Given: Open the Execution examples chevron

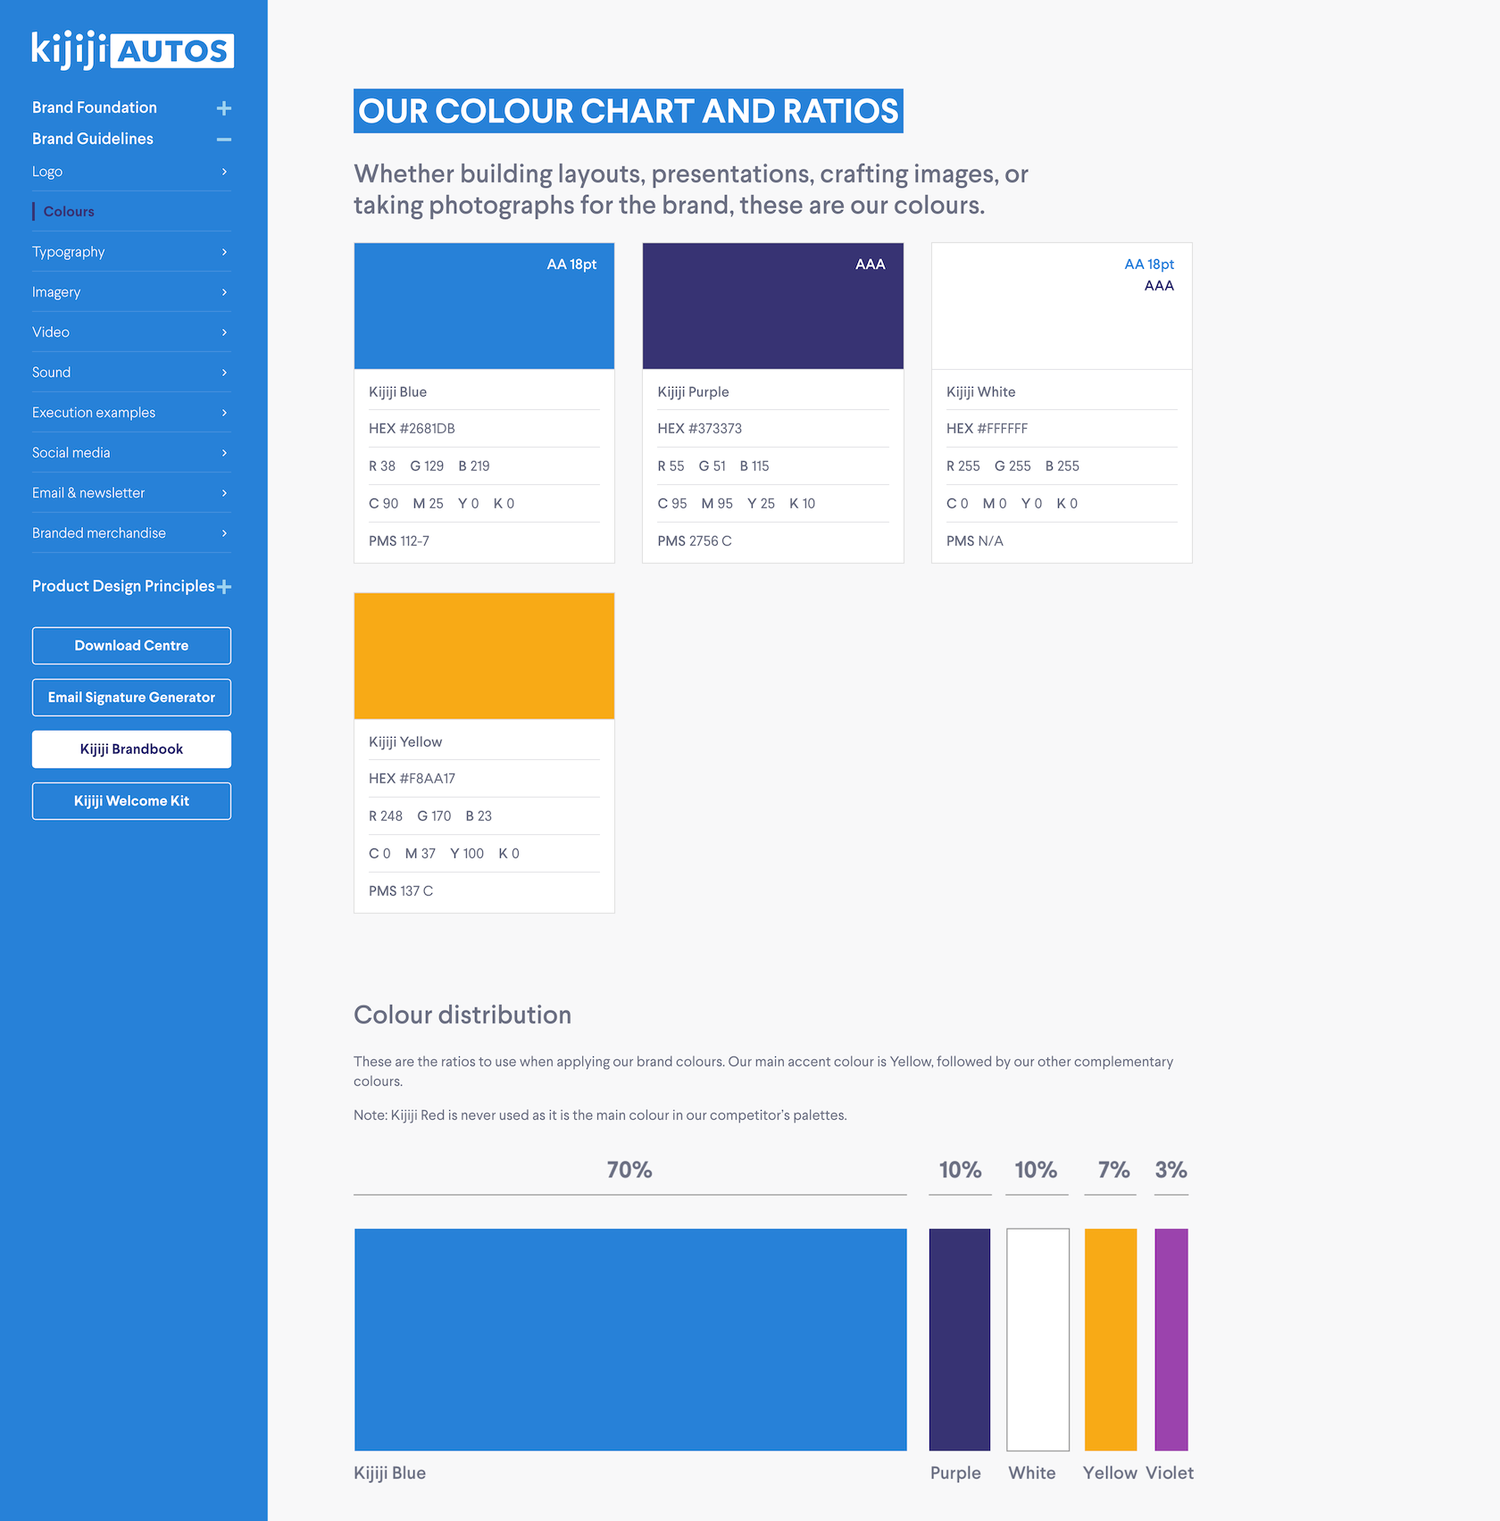Looking at the screenshot, I should (x=224, y=412).
